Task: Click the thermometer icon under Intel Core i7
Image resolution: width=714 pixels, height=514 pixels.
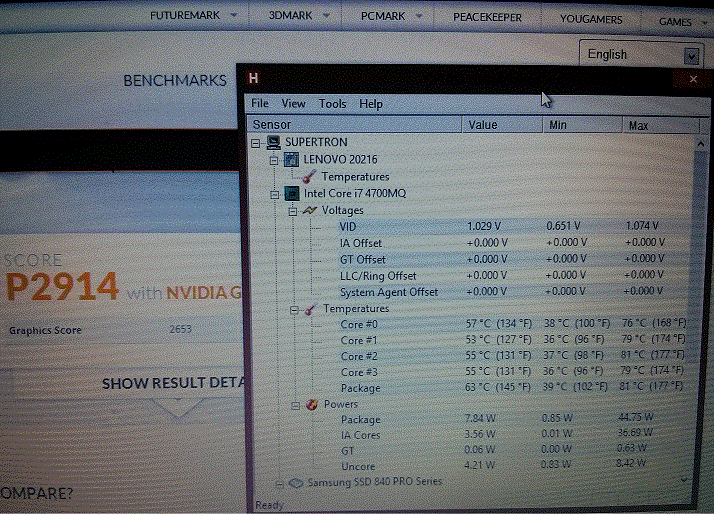Action: point(311,309)
